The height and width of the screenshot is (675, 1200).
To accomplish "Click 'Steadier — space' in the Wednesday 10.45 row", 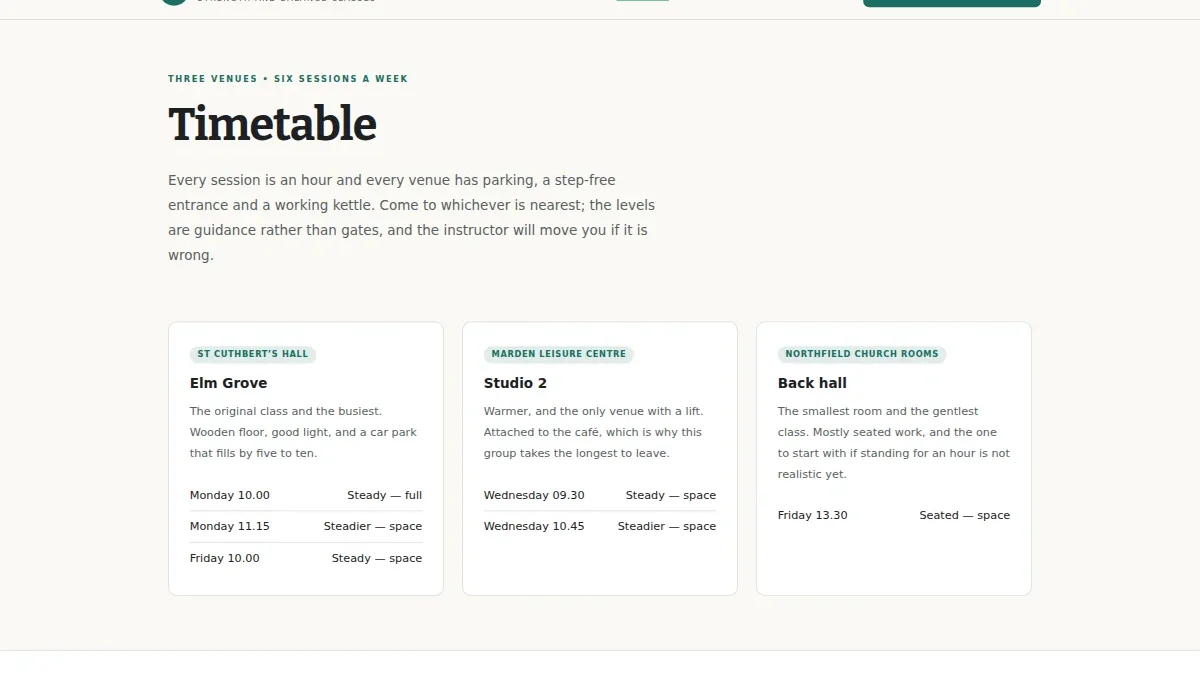I will 667,526.
